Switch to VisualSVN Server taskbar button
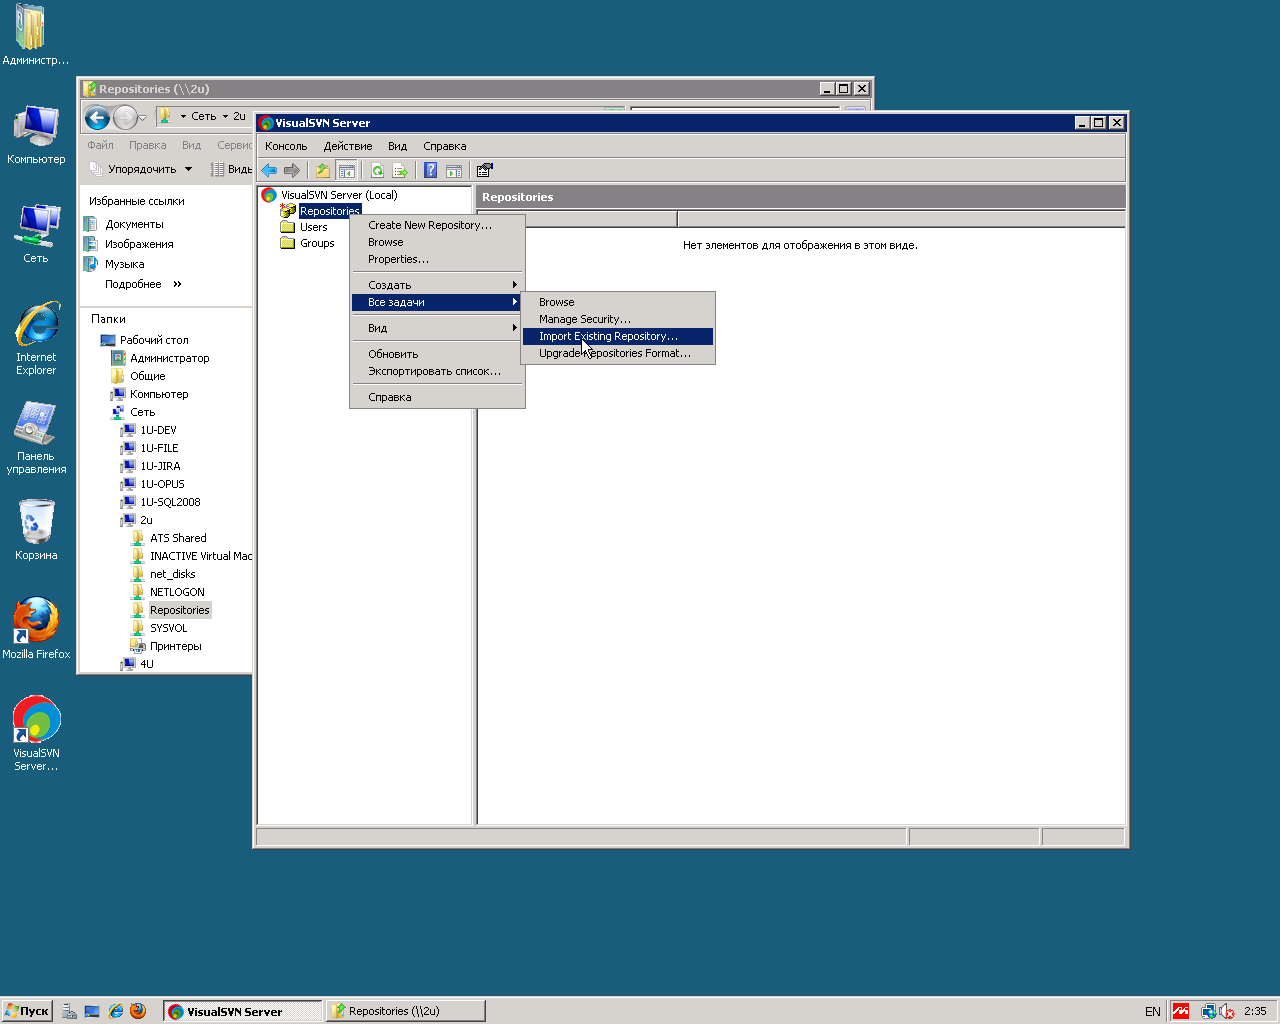The width and height of the screenshot is (1280, 1024). click(243, 1011)
